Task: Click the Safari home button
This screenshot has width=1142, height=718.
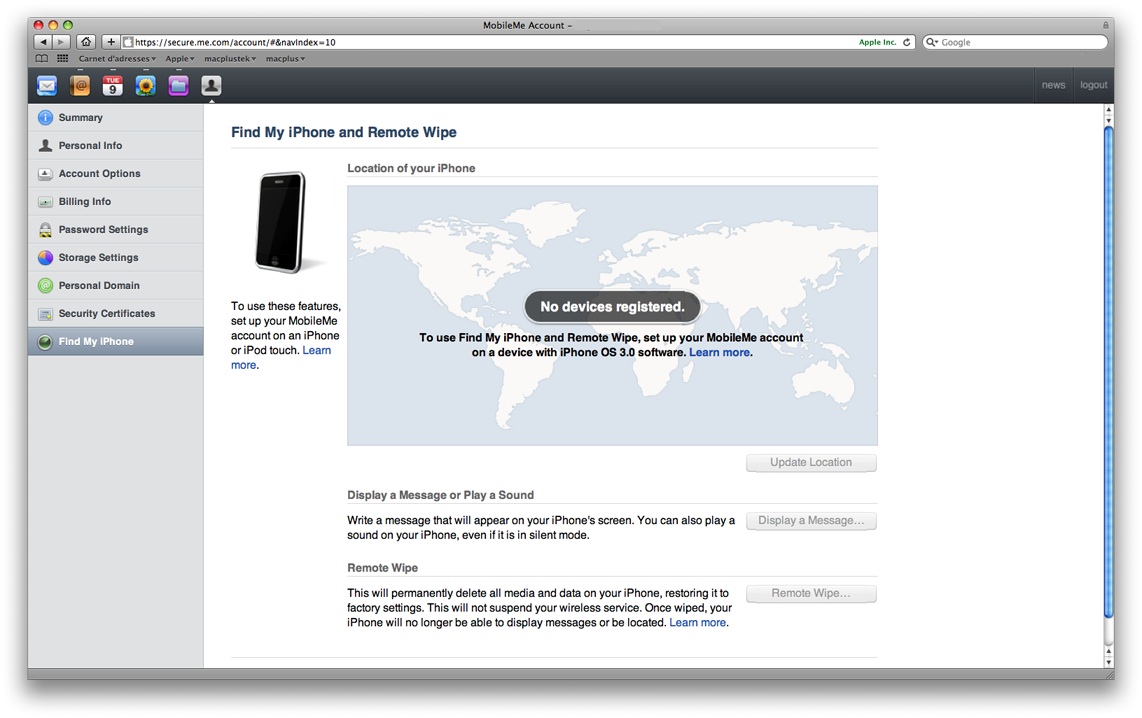Action: [86, 42]
